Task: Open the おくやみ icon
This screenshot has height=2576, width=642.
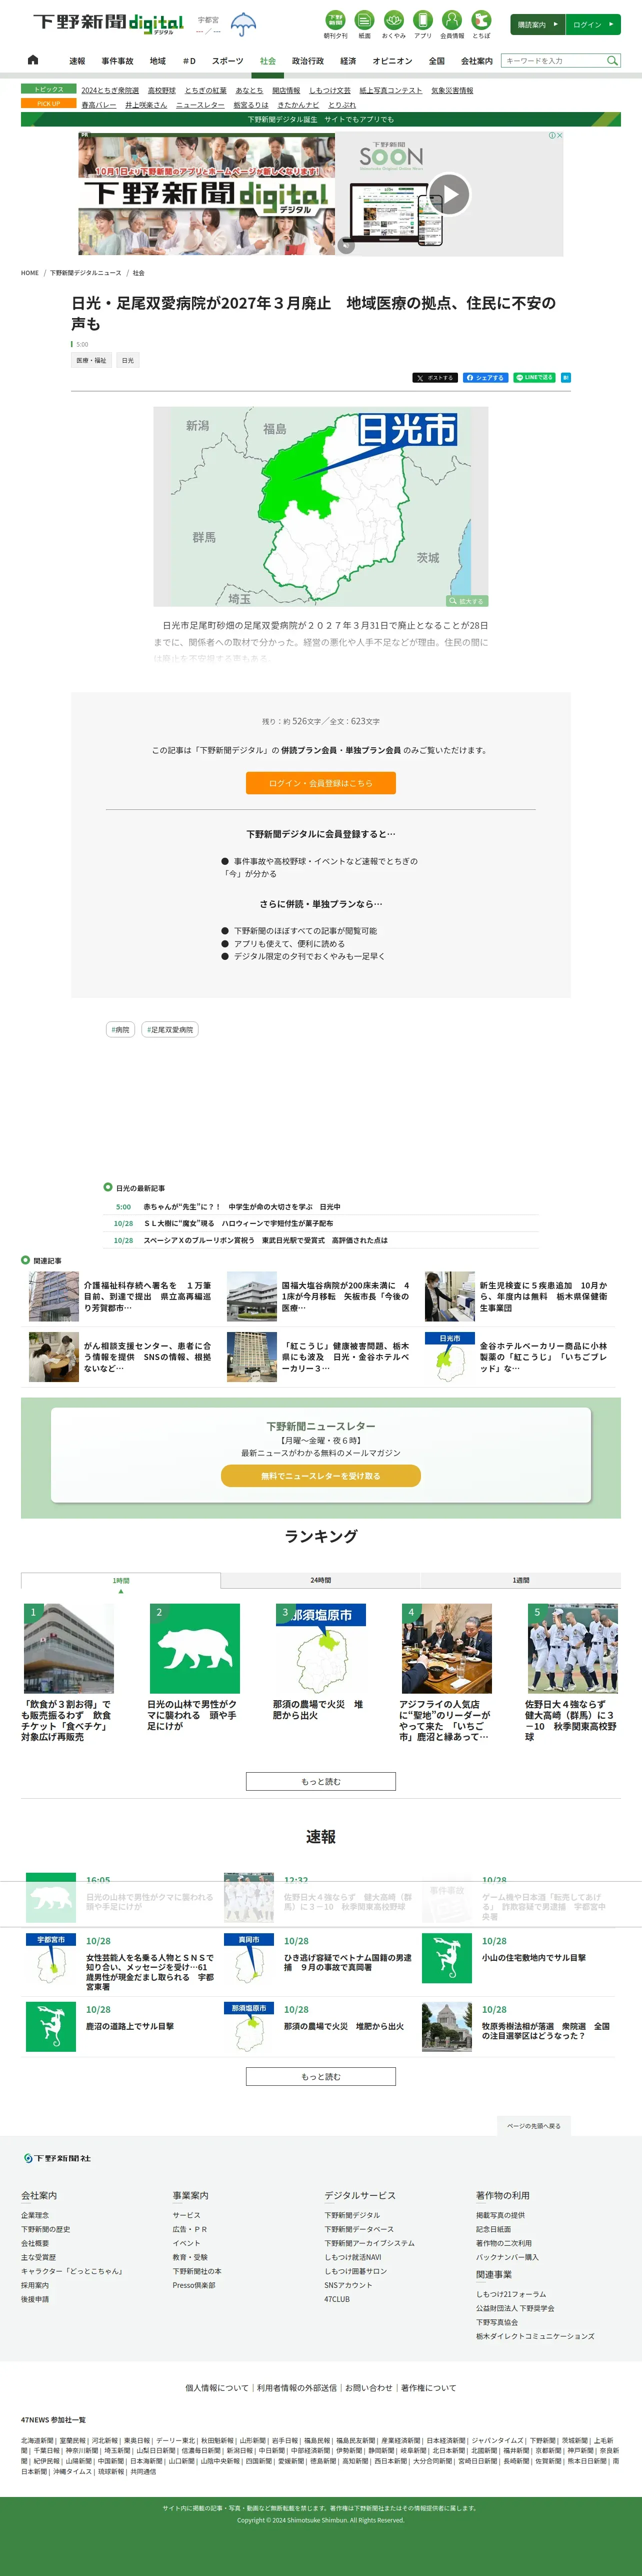Action: (x=394, y=24)
